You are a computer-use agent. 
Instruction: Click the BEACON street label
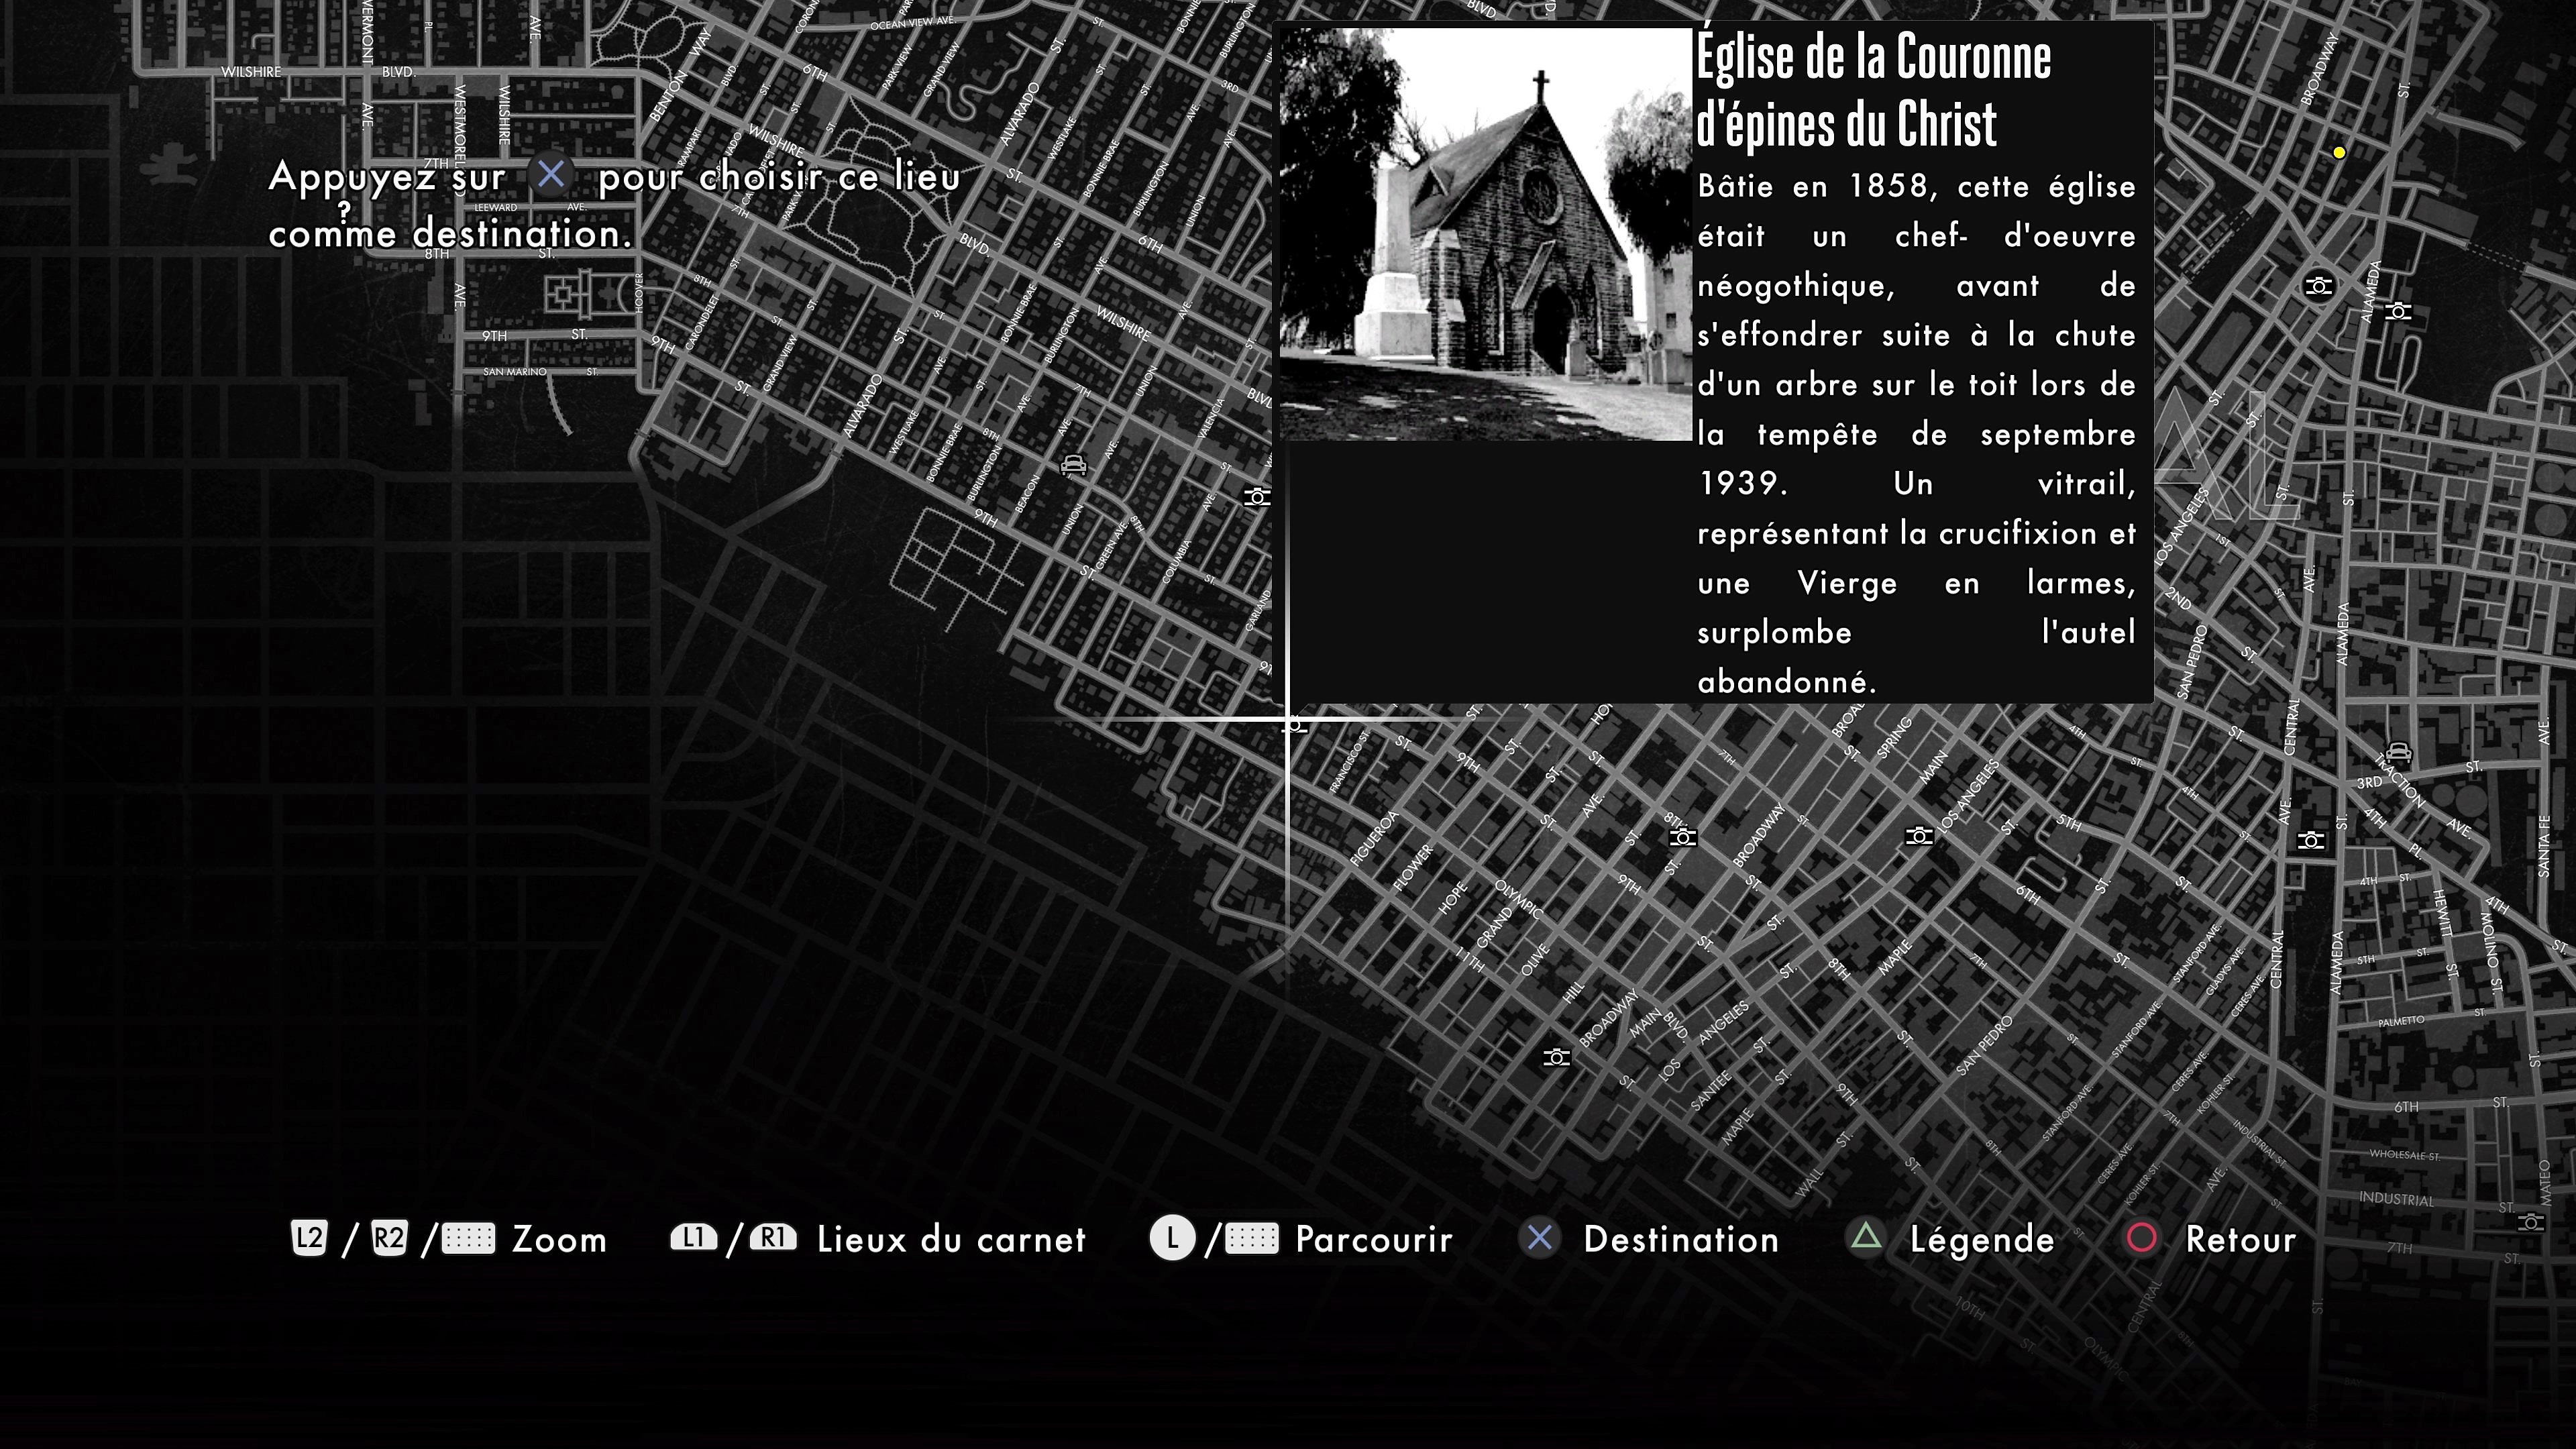pyautogui.click(x=1027, y=494)
